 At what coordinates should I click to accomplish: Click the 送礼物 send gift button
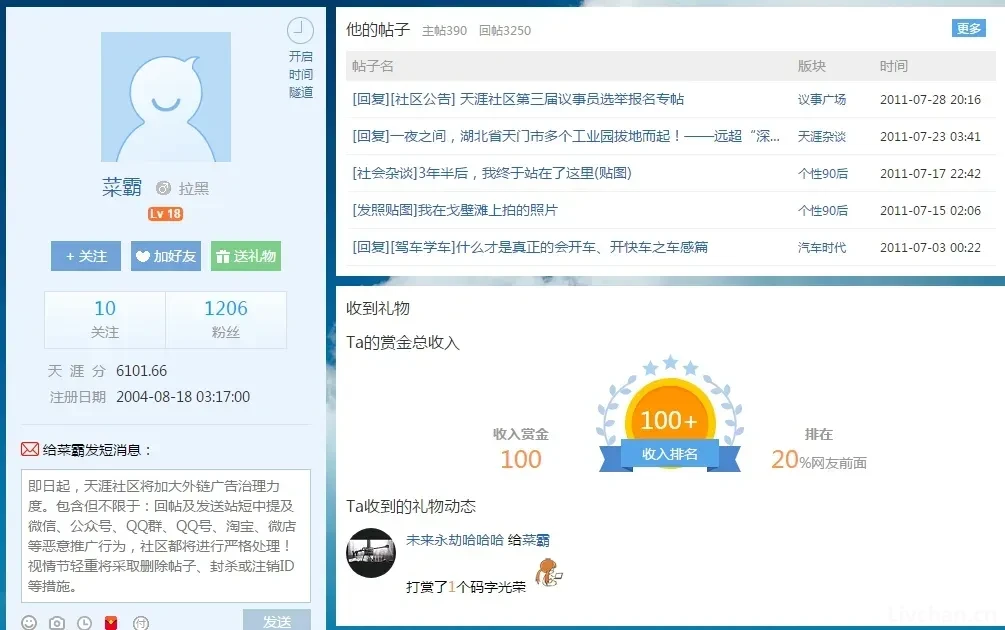[x=246, y=256]
